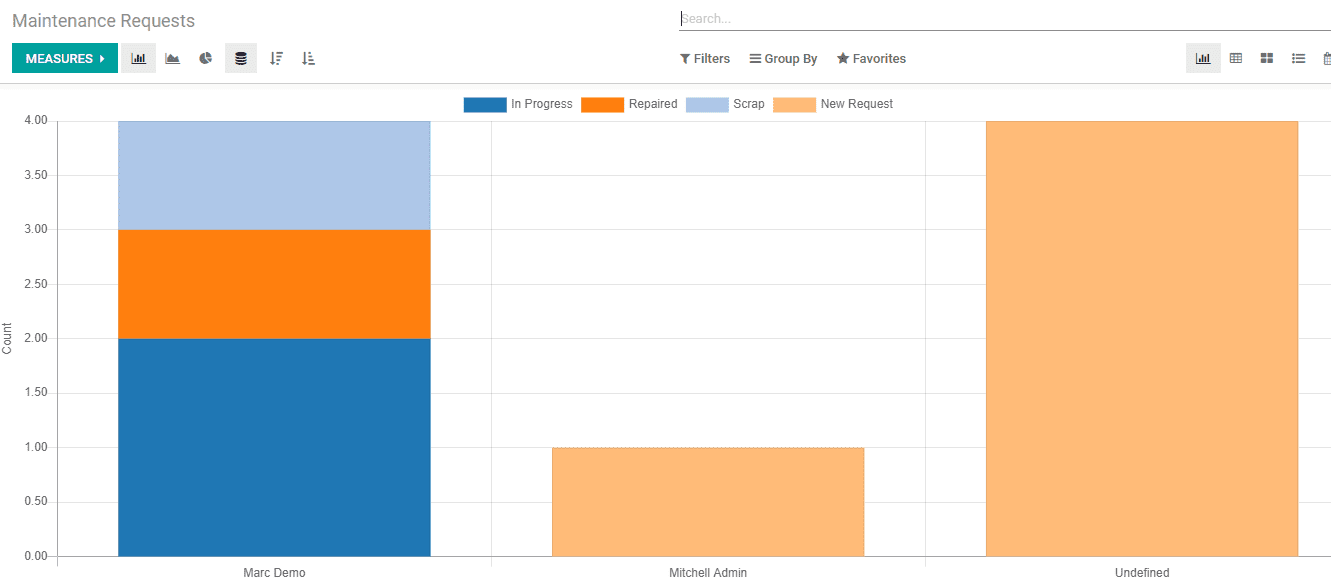
Task: Click the Undefined New Request bar
Action: (1142, 338)
